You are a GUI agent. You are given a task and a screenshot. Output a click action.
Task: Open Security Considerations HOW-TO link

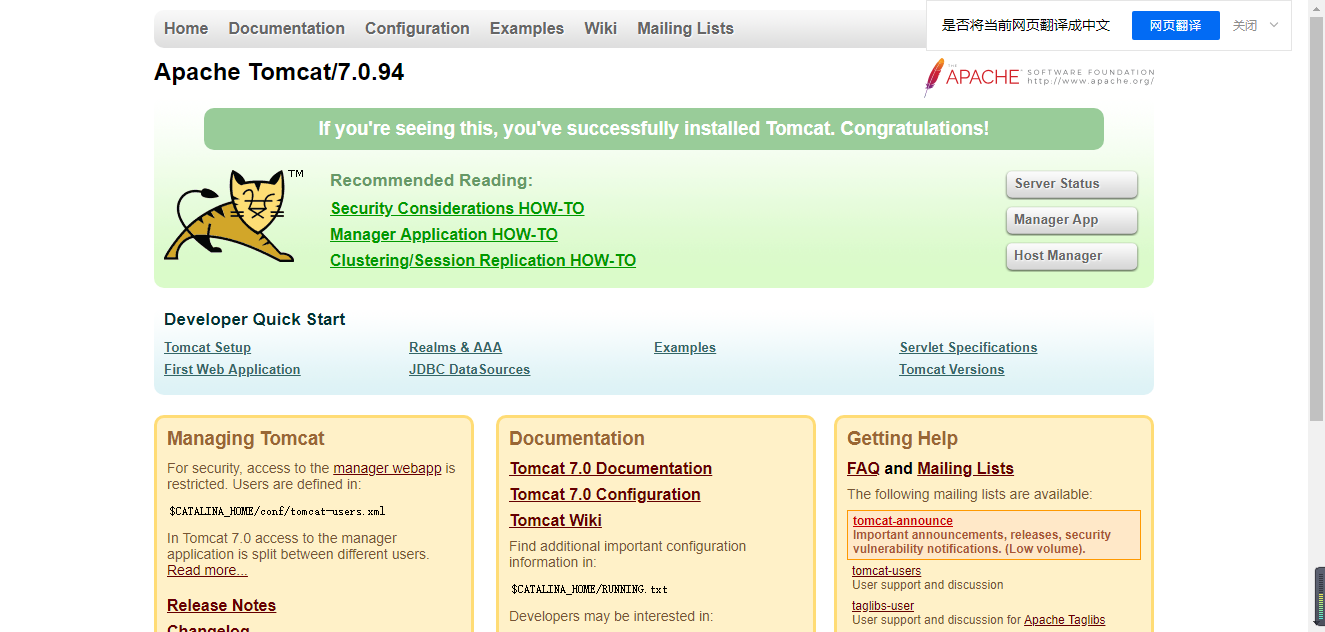pos(458,208)
